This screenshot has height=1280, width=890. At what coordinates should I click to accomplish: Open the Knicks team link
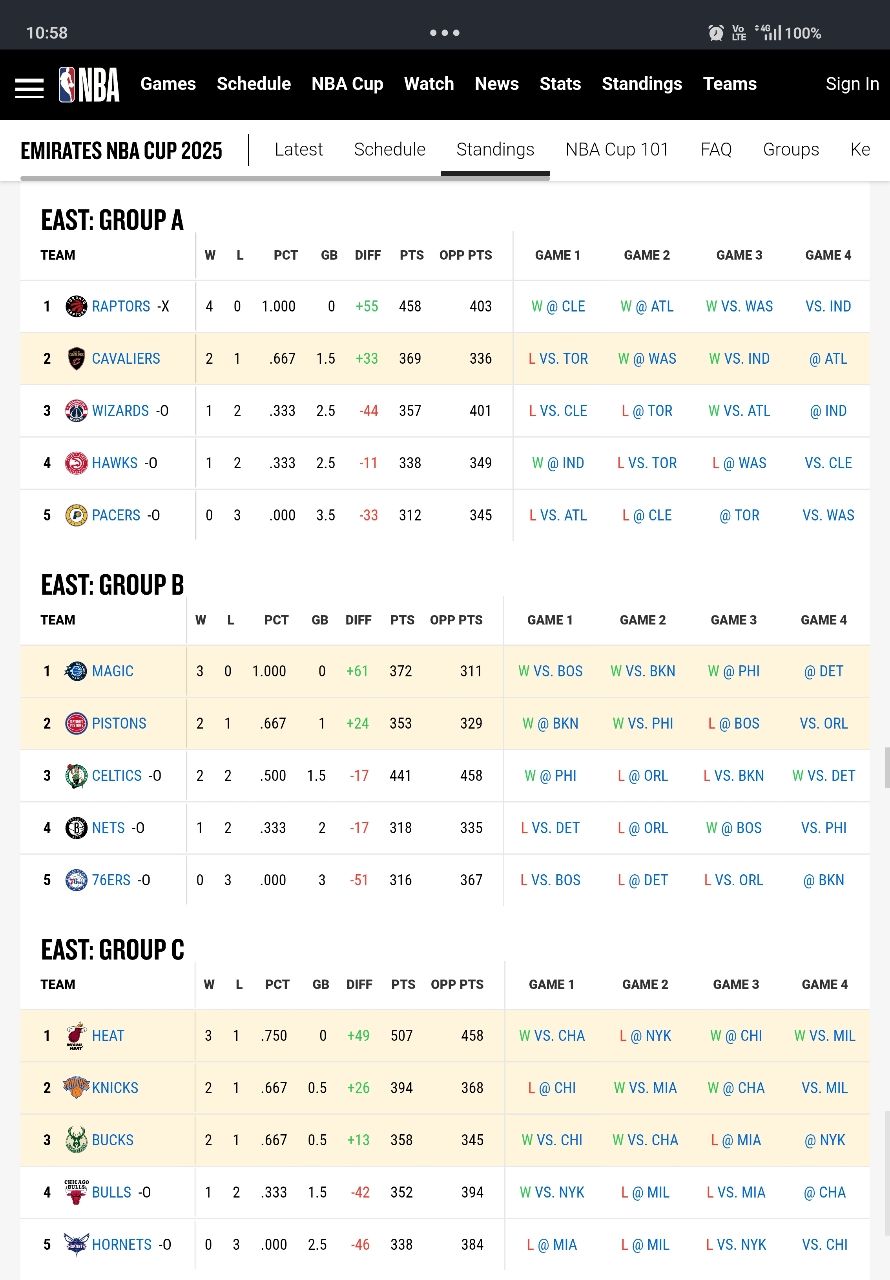(115, 1088)
